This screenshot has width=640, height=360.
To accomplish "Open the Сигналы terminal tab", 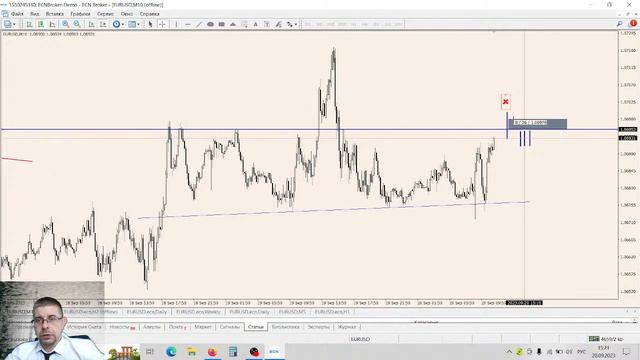I will point(229,327).
